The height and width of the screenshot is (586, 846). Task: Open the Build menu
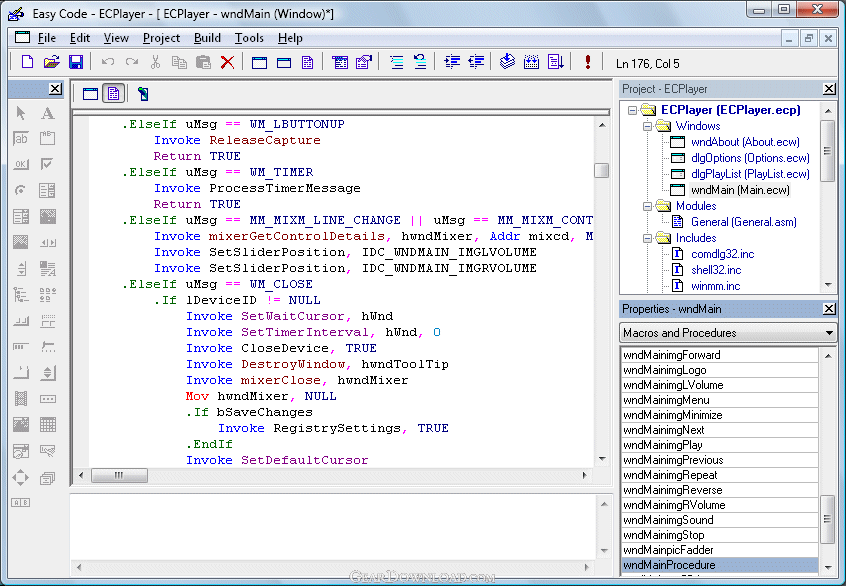[207, 38]
